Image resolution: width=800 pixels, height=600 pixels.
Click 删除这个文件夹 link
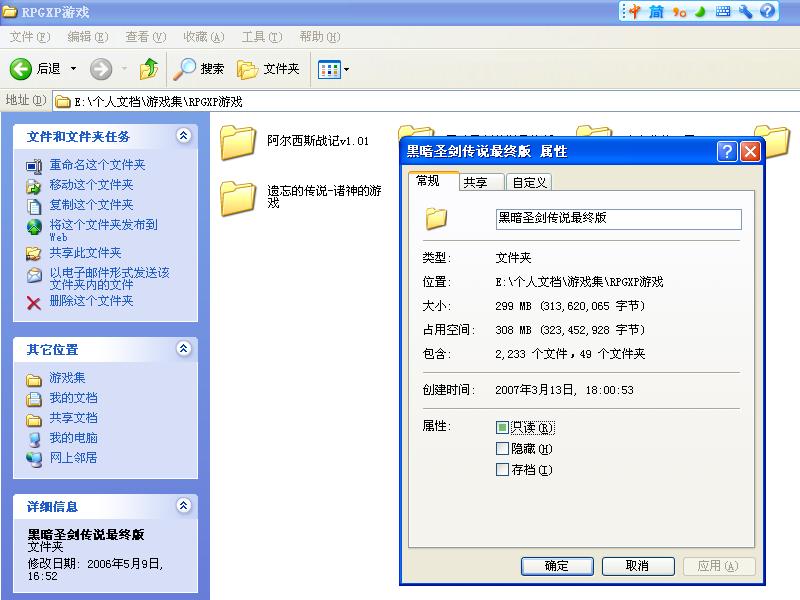click(91, 301)
